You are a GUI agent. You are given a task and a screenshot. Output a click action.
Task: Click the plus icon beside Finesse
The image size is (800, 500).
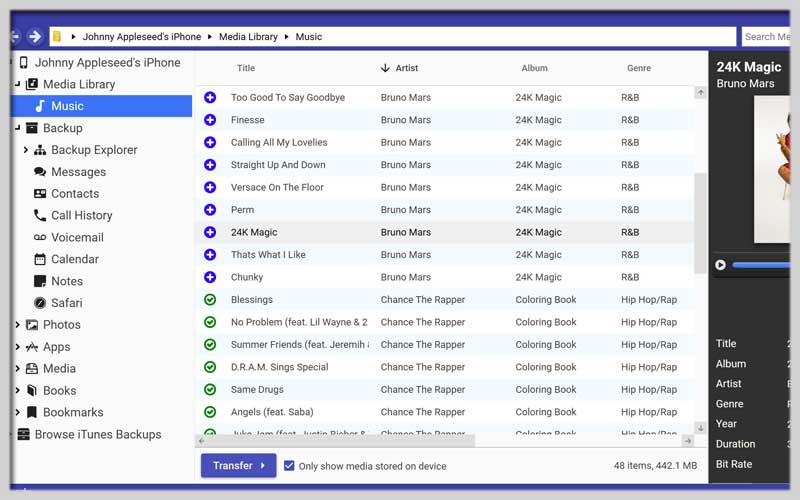pyautogui.click(x=210, y=120)
